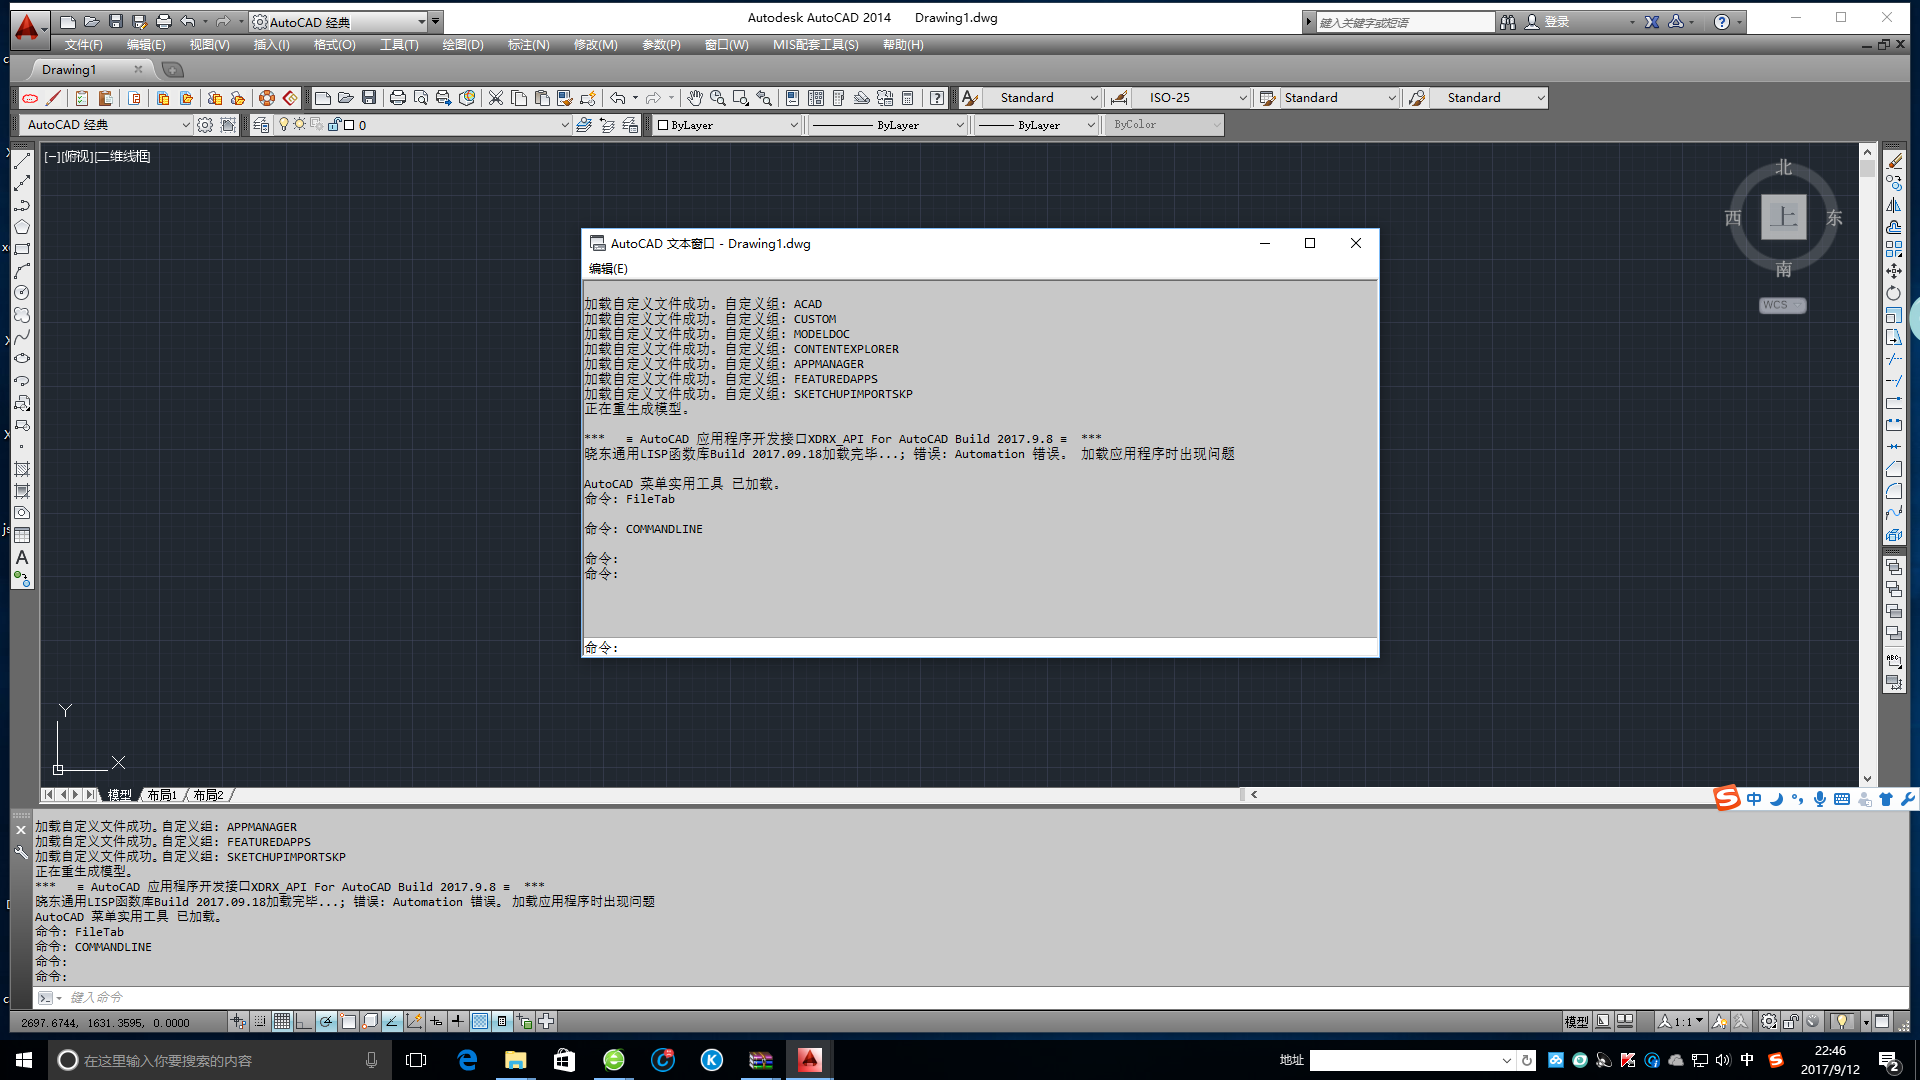Screen dimensions: 1920x1080
Task: Click the Dimension Style icon
Action: click(x=1119, y=98)
